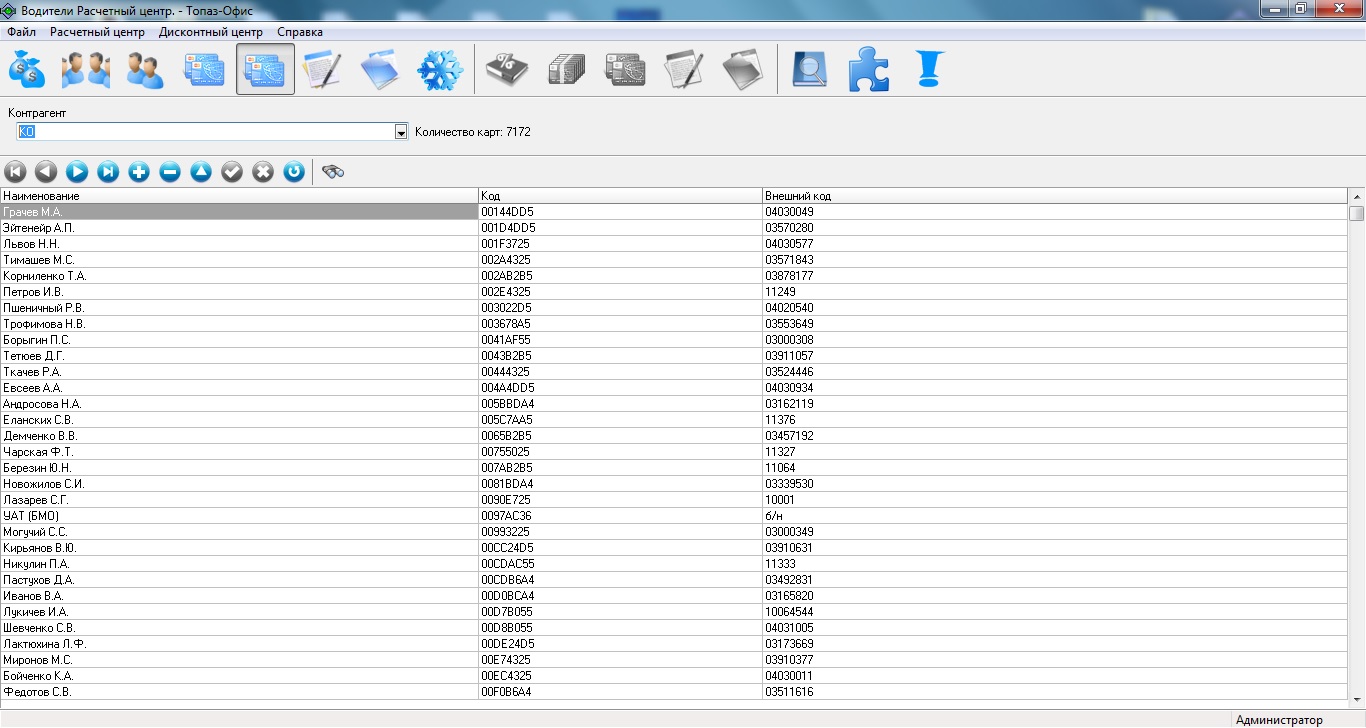Open the people icon beside the money bags
1366x728 pixels.
point(85,69)
